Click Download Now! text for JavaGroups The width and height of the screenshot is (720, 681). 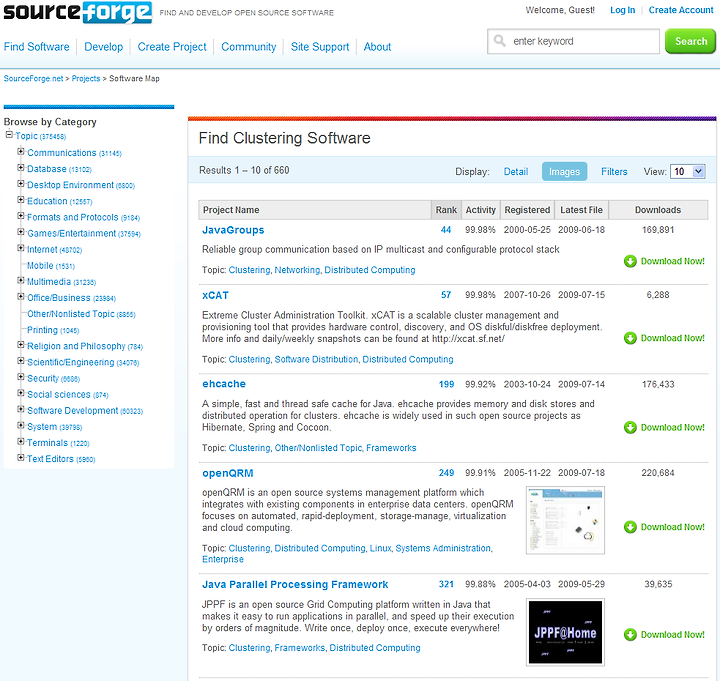(x=673, y=261)
